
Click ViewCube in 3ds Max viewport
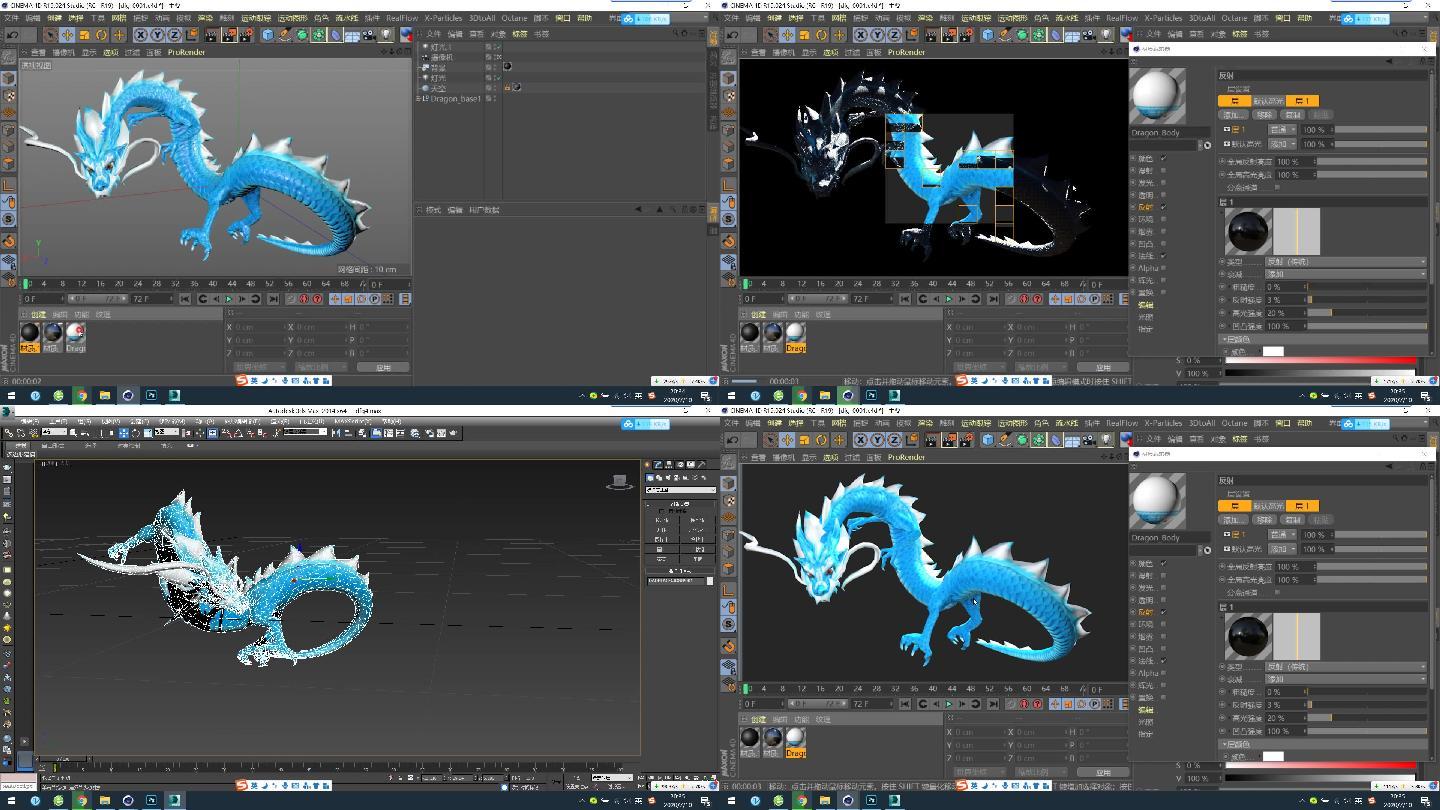coord(620,482)
